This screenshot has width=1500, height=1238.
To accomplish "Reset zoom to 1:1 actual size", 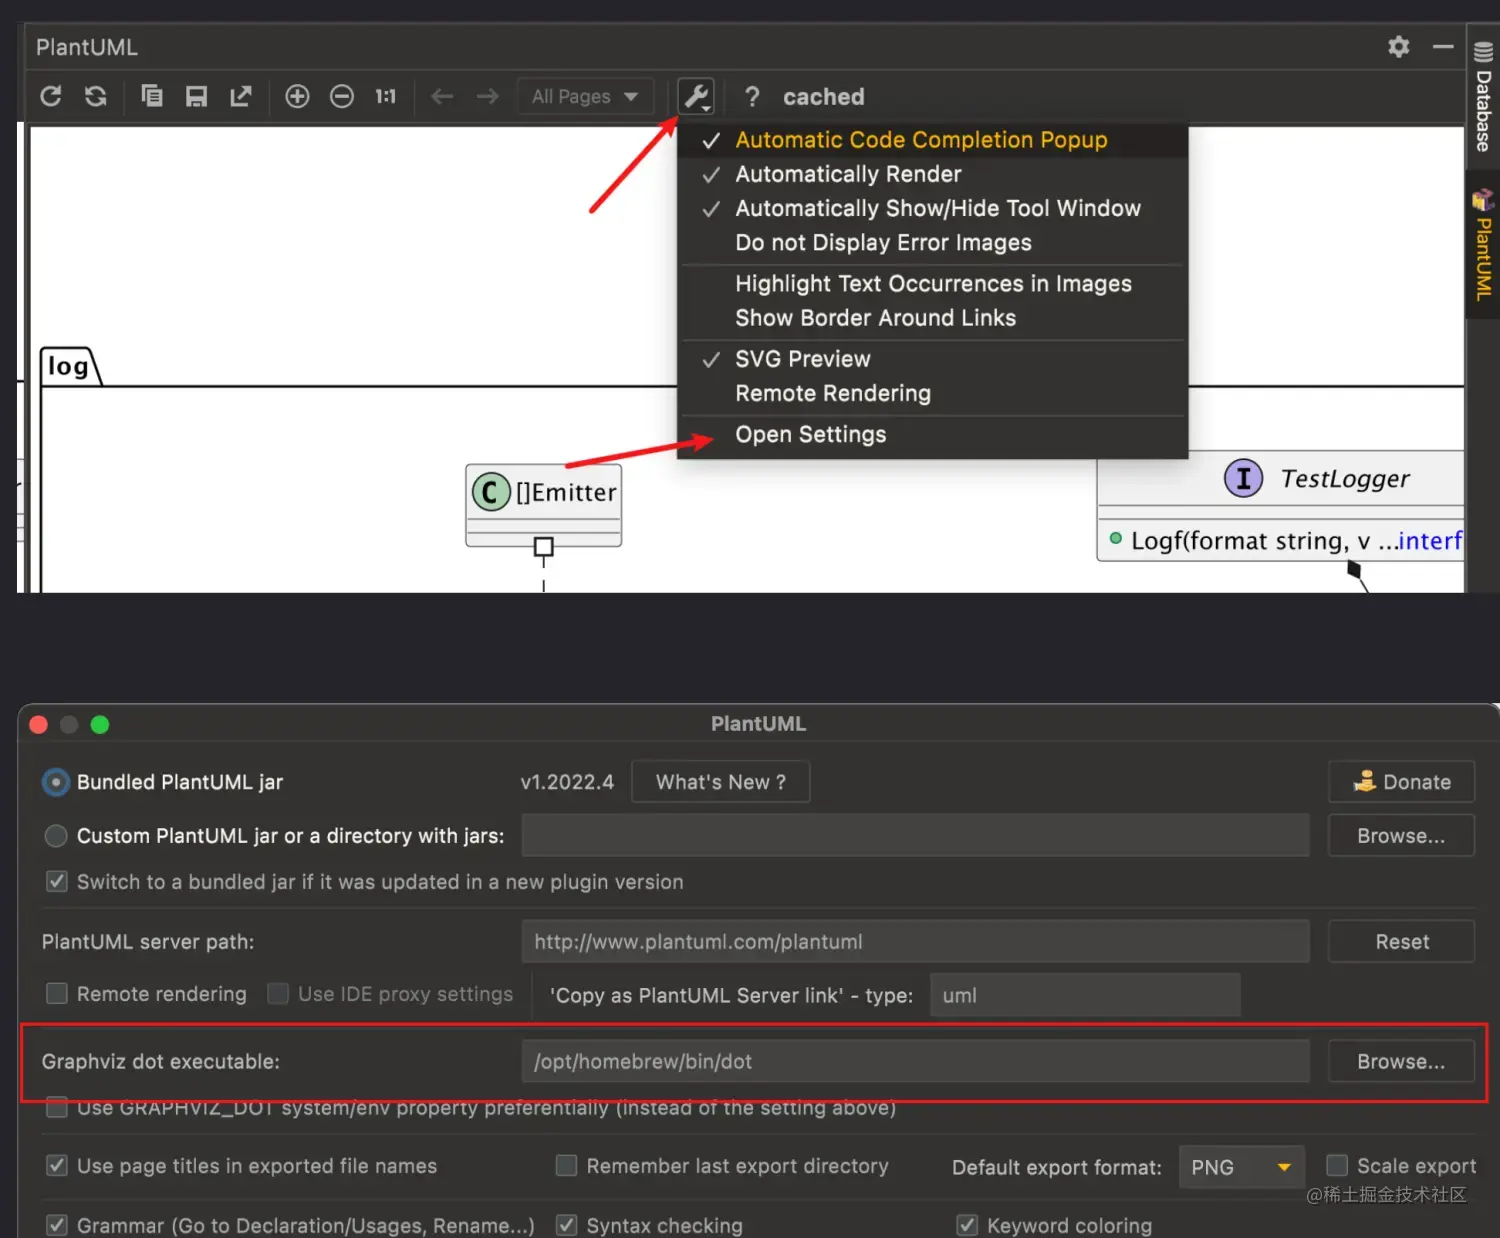I will tap(386, 96).
